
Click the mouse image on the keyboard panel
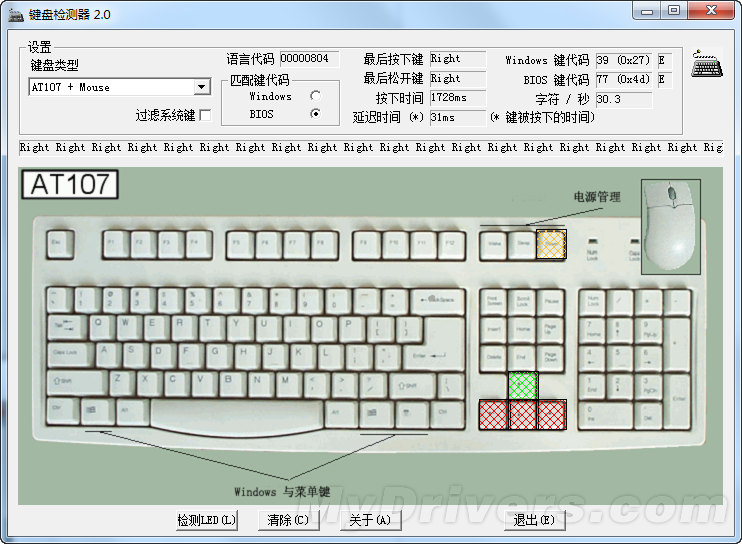click(x=671, y=227)
